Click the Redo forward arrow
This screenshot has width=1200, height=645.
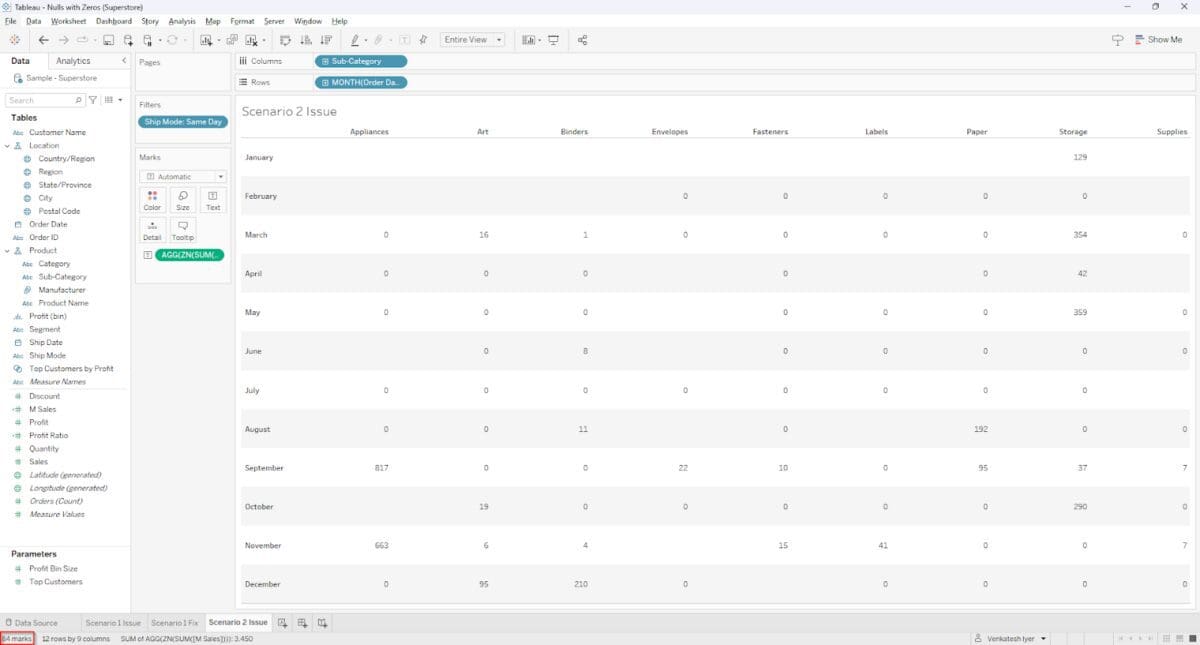pos(63,40)
